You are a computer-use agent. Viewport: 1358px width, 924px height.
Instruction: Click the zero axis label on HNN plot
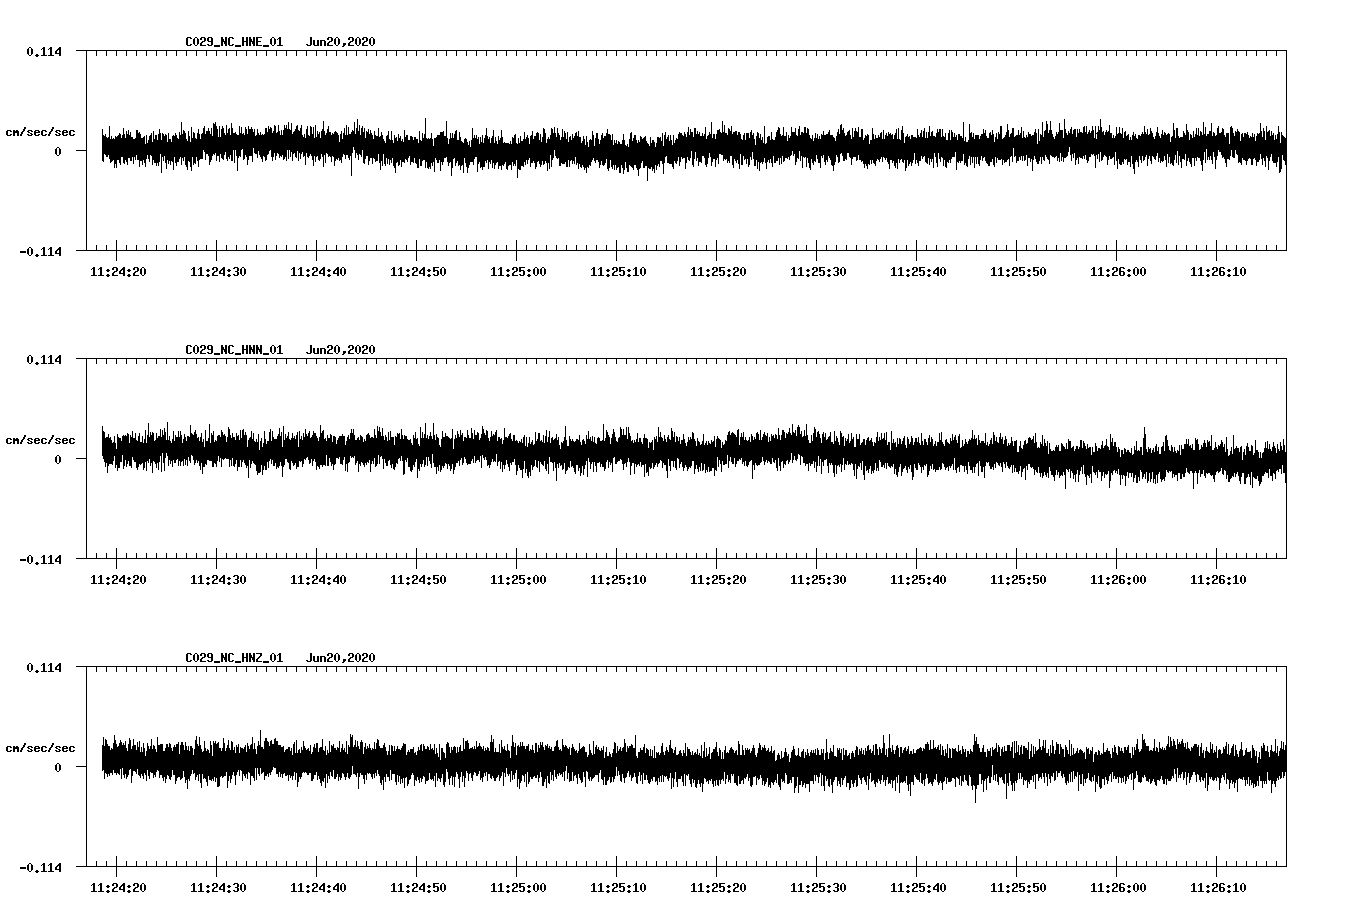pos(58,459)
